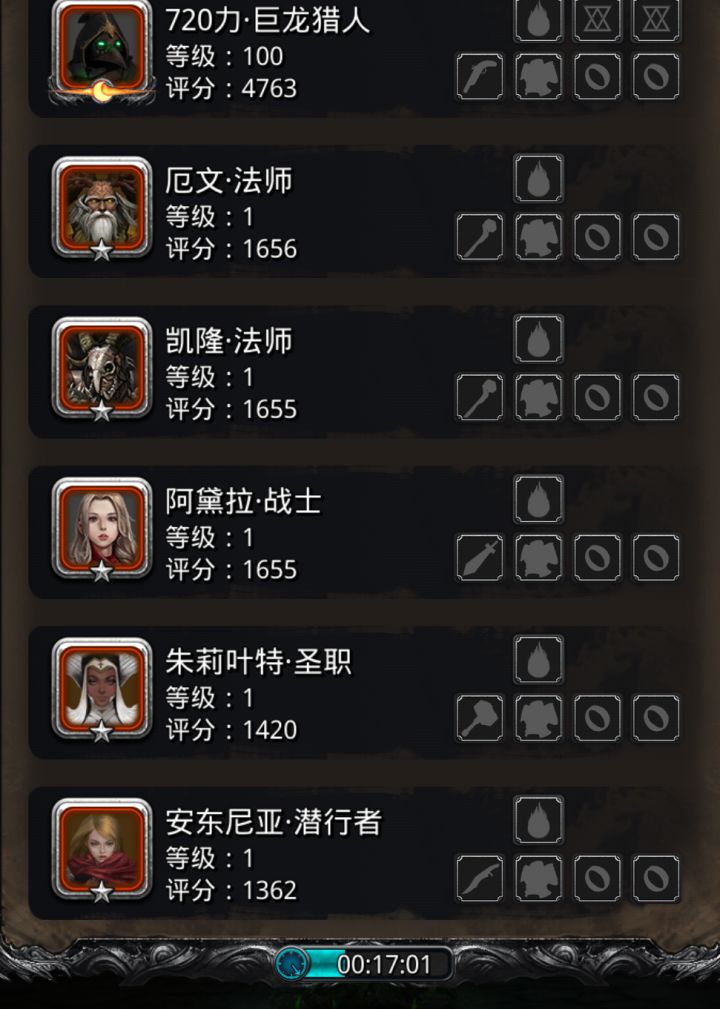
Task: Select the gun weapon slot for 巨龙猎人
Action: (480, 77)
